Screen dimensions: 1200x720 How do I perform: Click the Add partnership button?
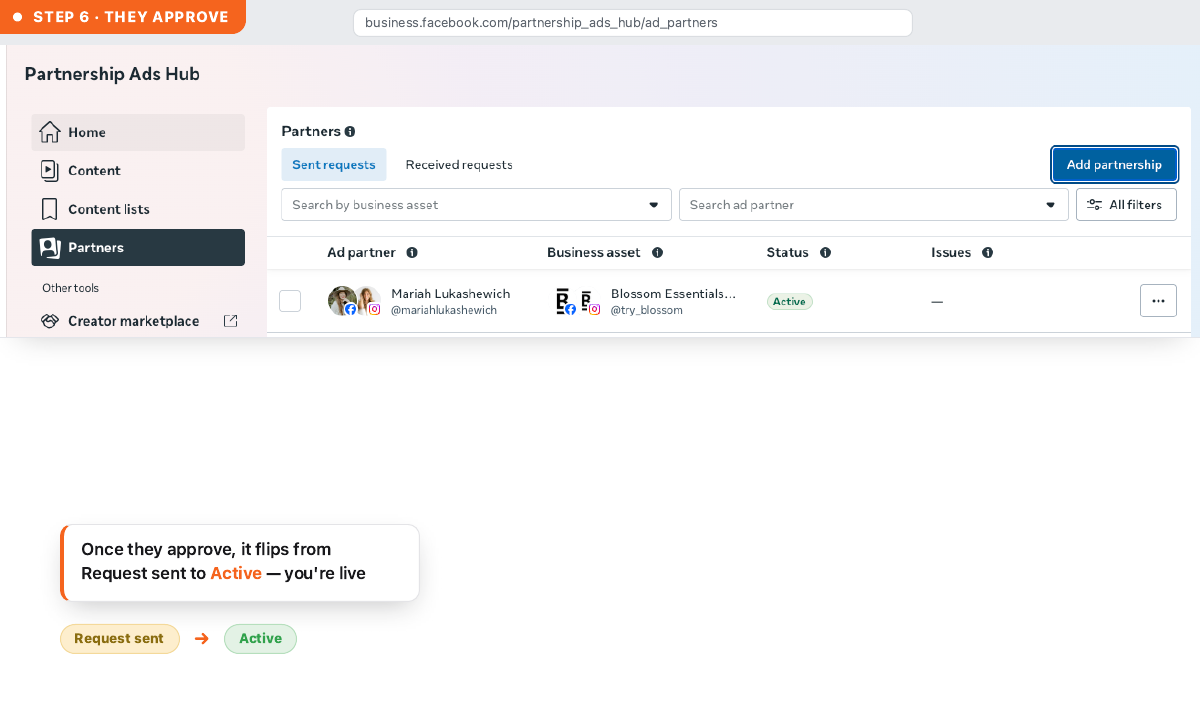[x=1114, y=165]
